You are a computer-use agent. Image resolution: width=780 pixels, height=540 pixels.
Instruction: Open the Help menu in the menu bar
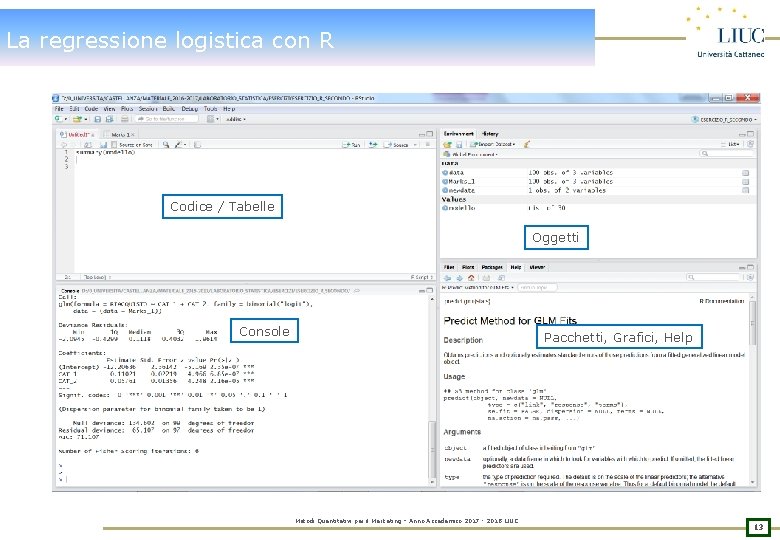pyautogui.click(x=229, y=108)
